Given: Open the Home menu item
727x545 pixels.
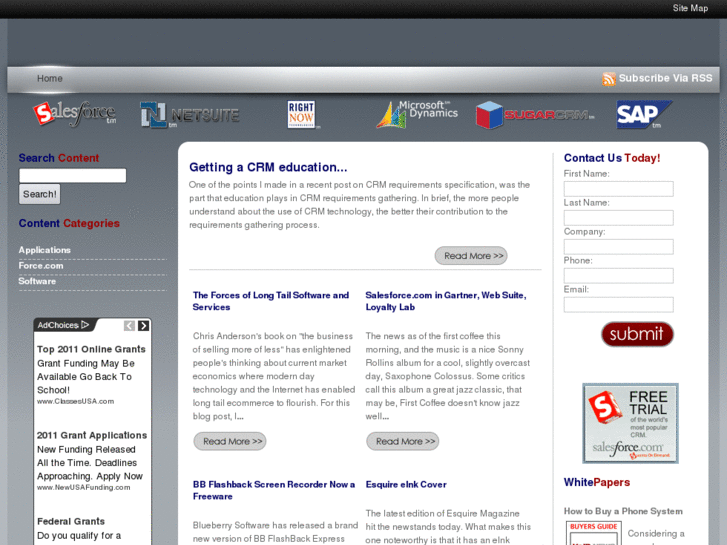Looking at the screenshot, I should pos(50,78).
